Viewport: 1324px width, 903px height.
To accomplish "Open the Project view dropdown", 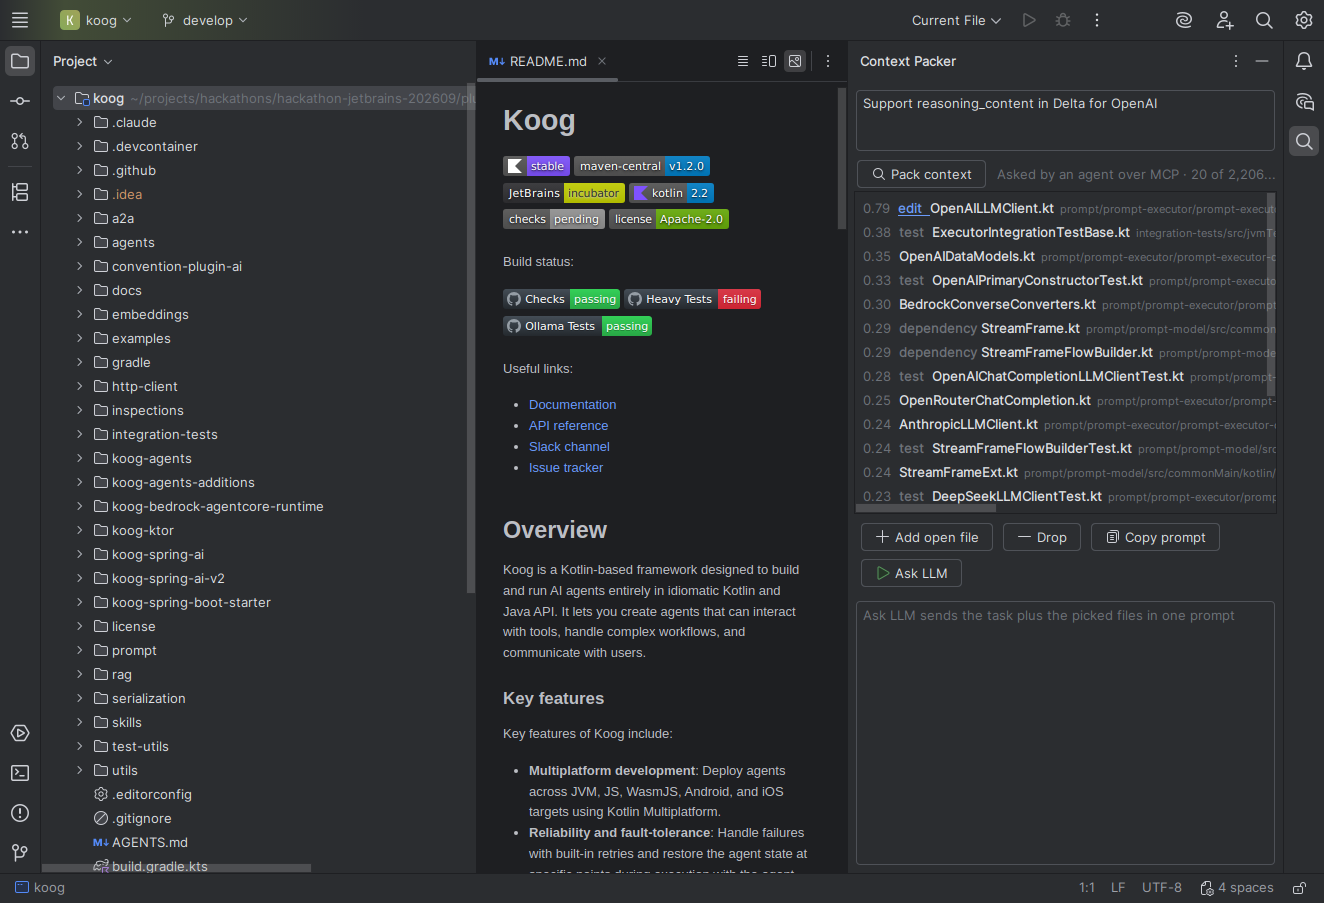I will tap(83, 61).
